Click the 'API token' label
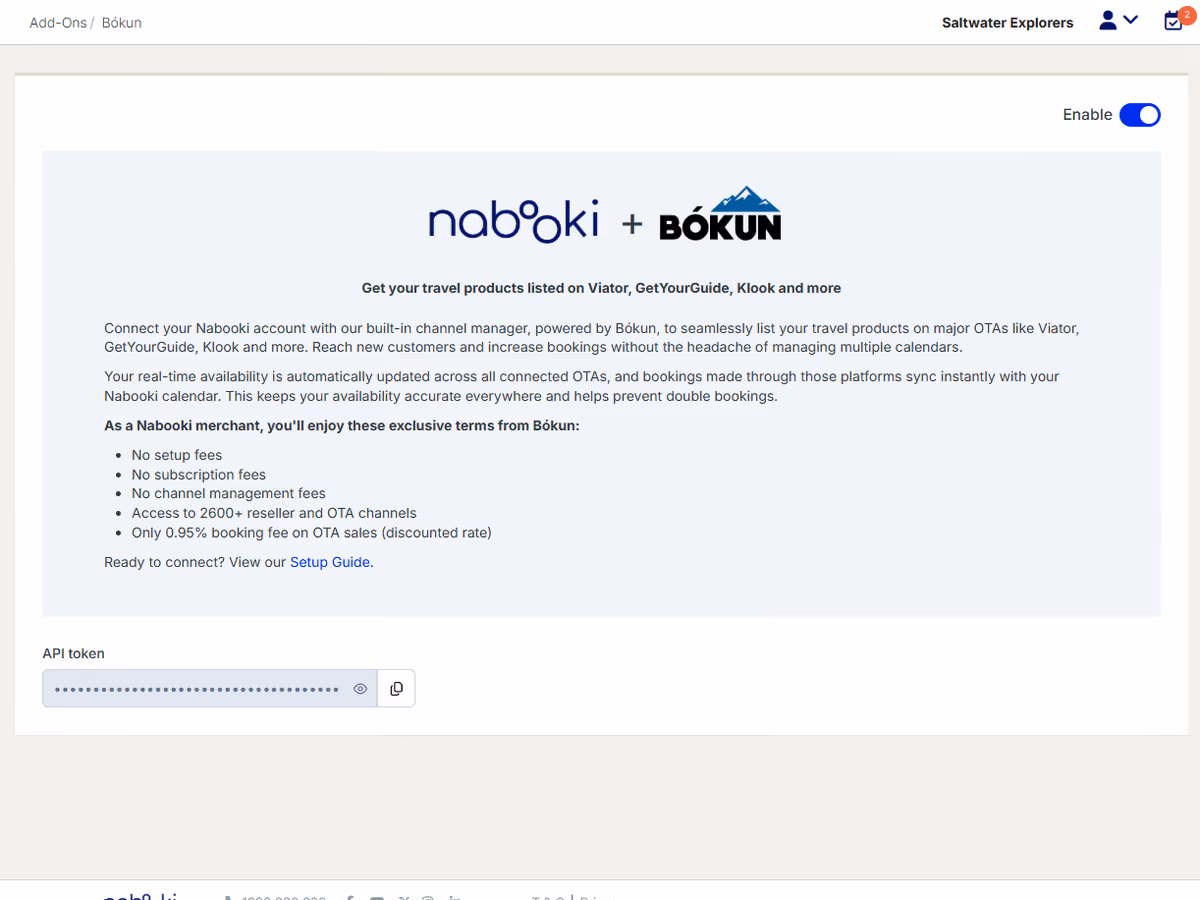 73,653
